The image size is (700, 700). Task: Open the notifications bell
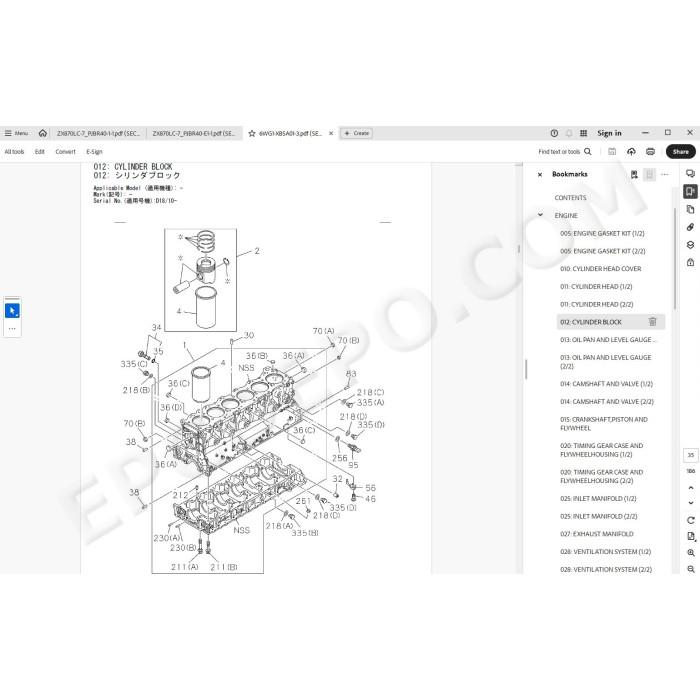click(x=569, y=133)
